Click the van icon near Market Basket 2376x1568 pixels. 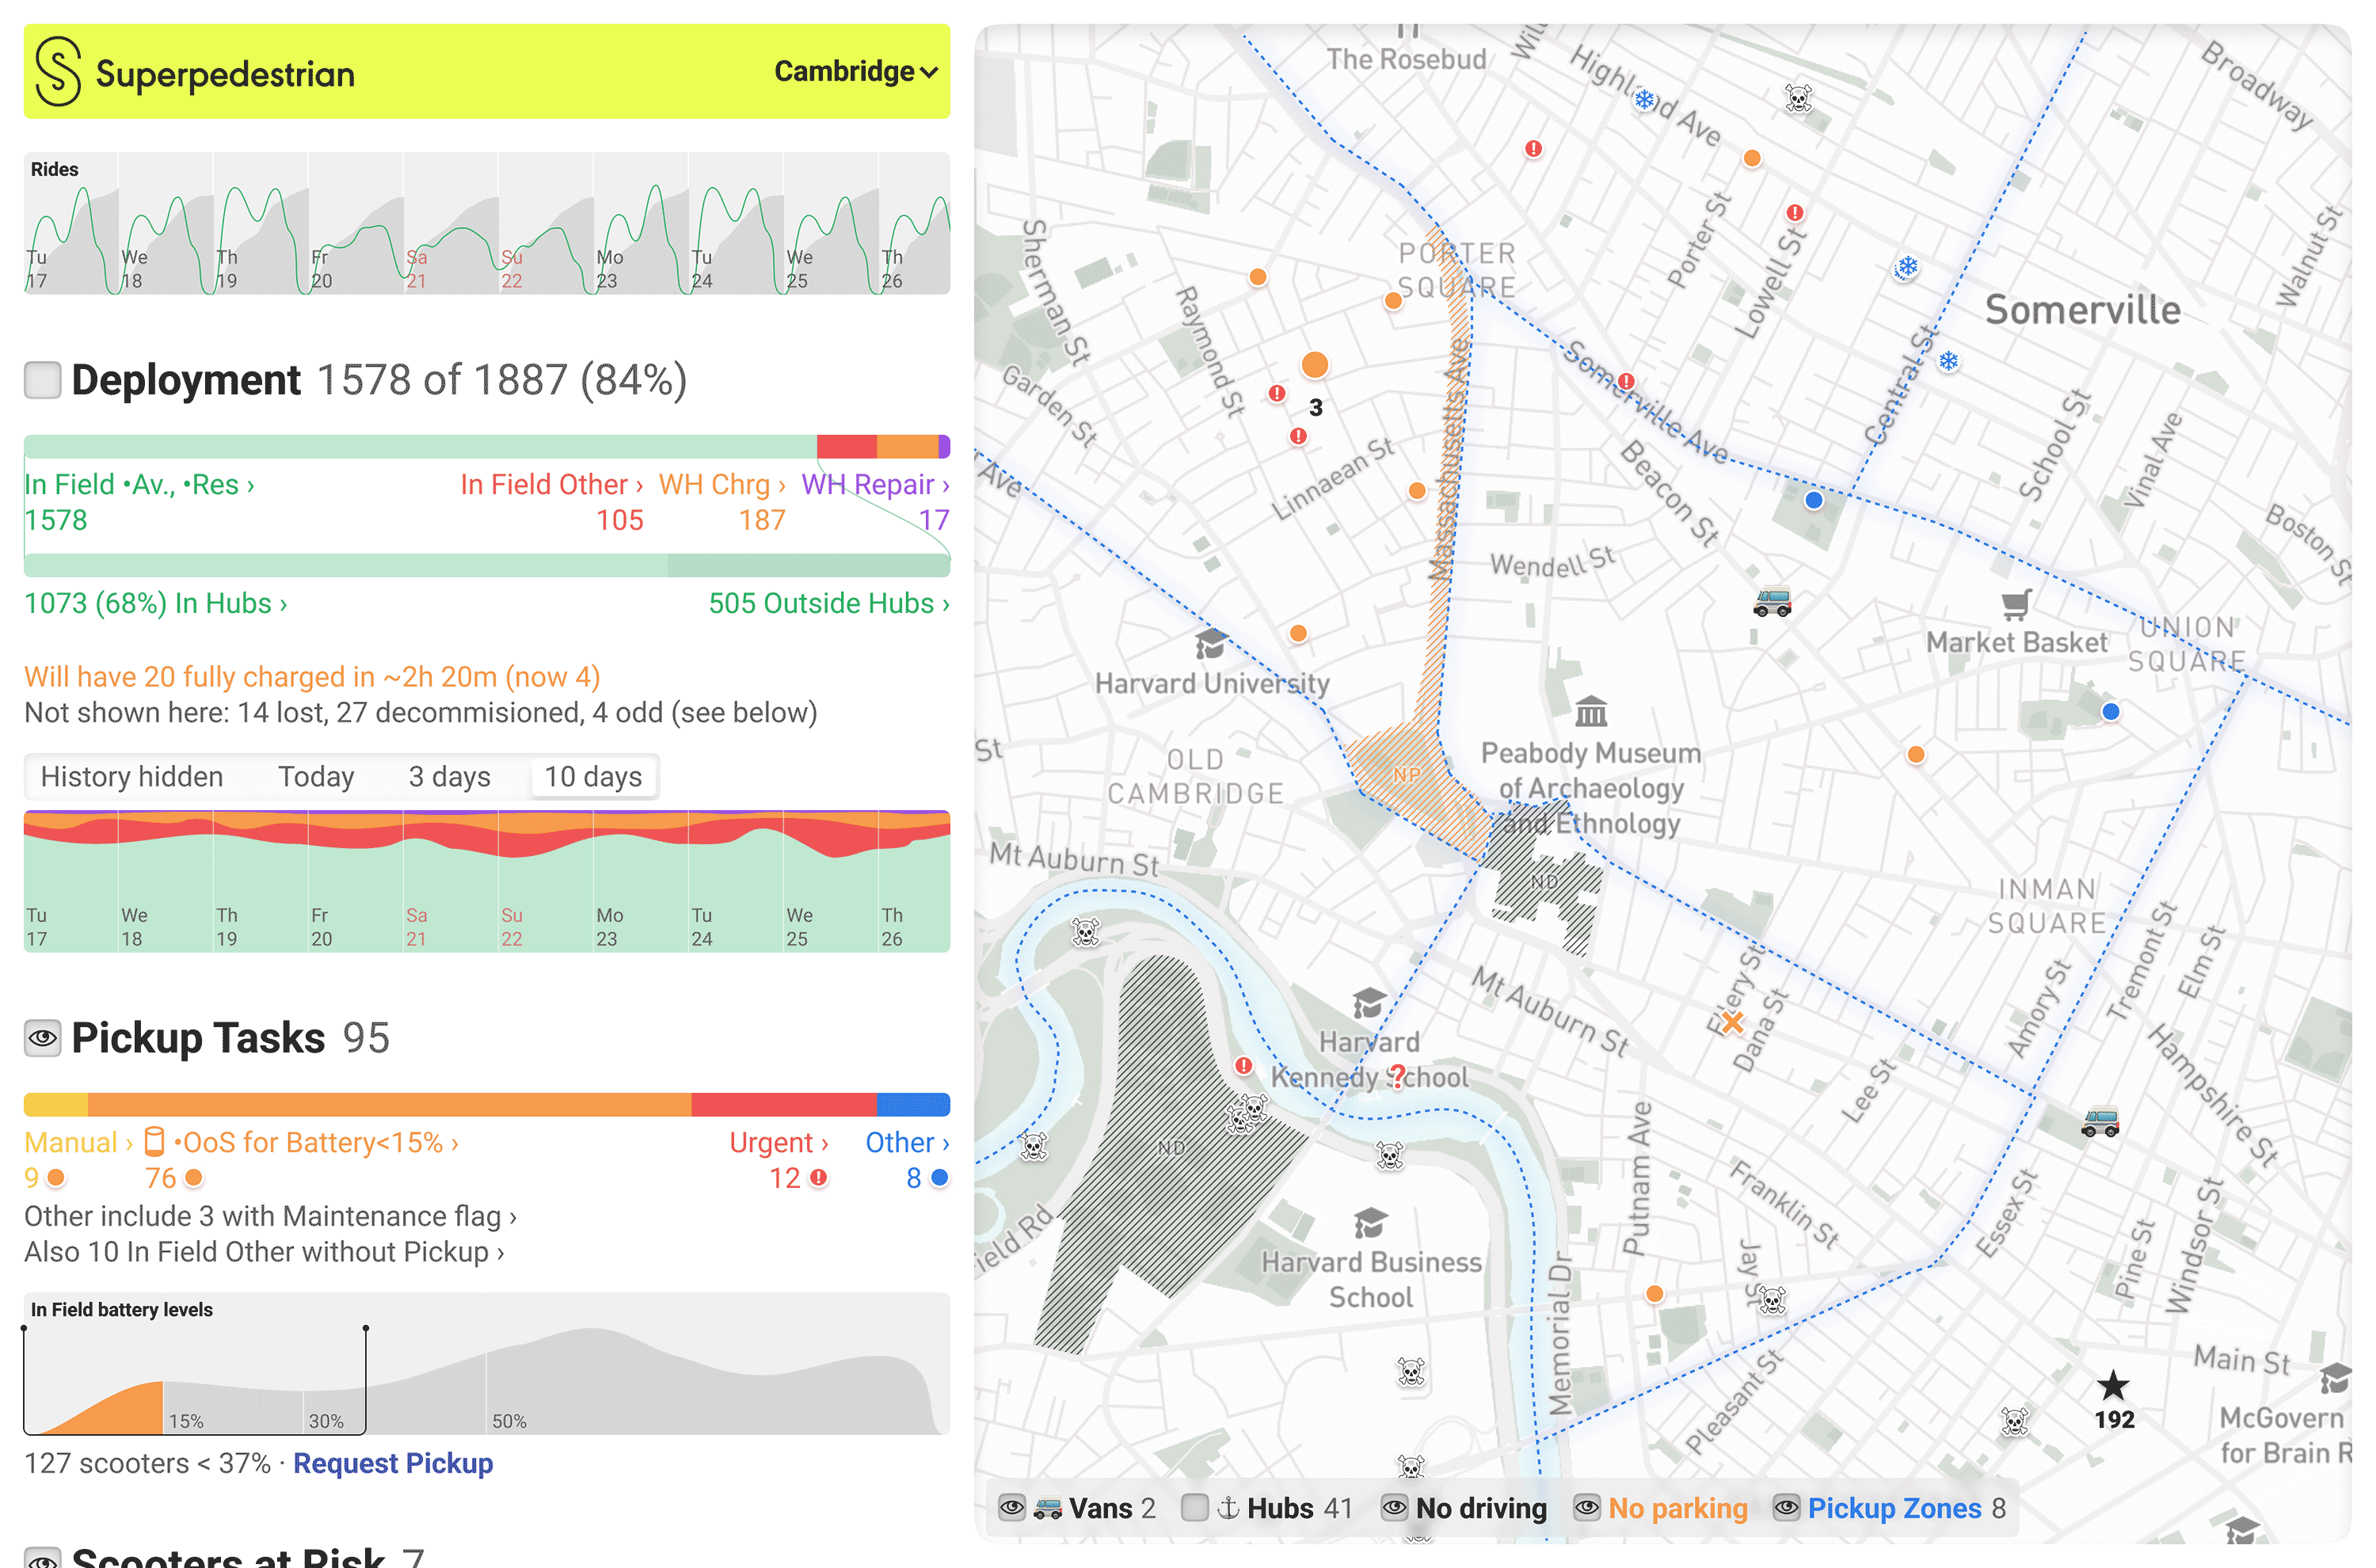(1772, 602)
